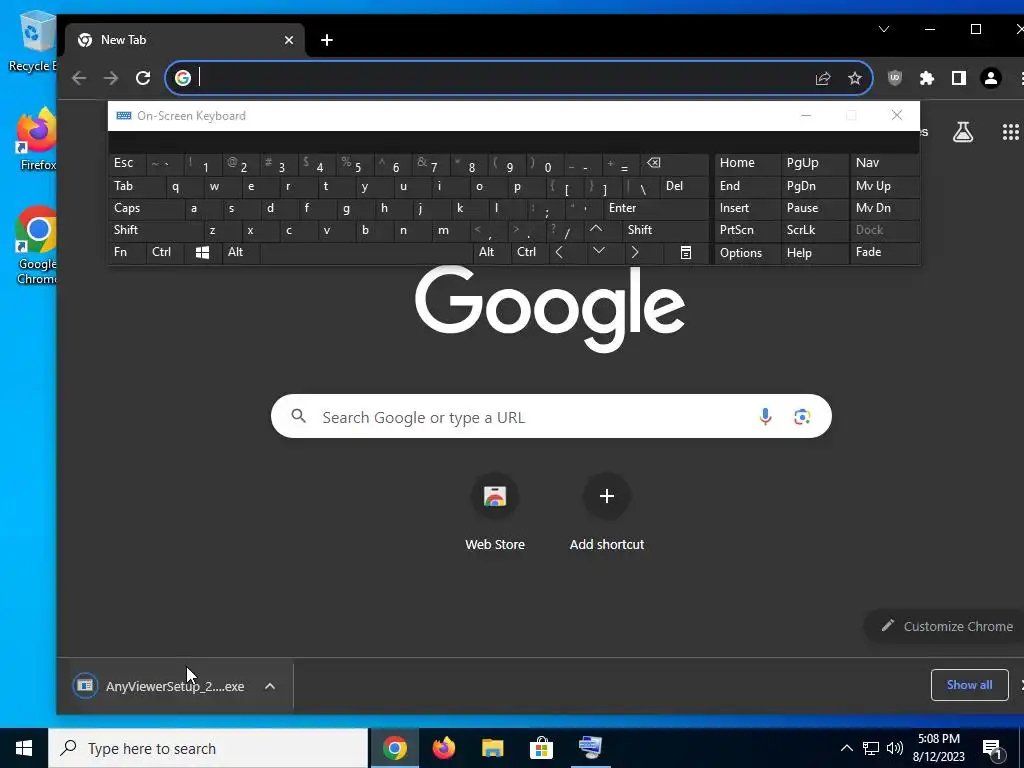
Task: Tap up arrow key on On-Screen Keyboard
Action: (596, 230)
